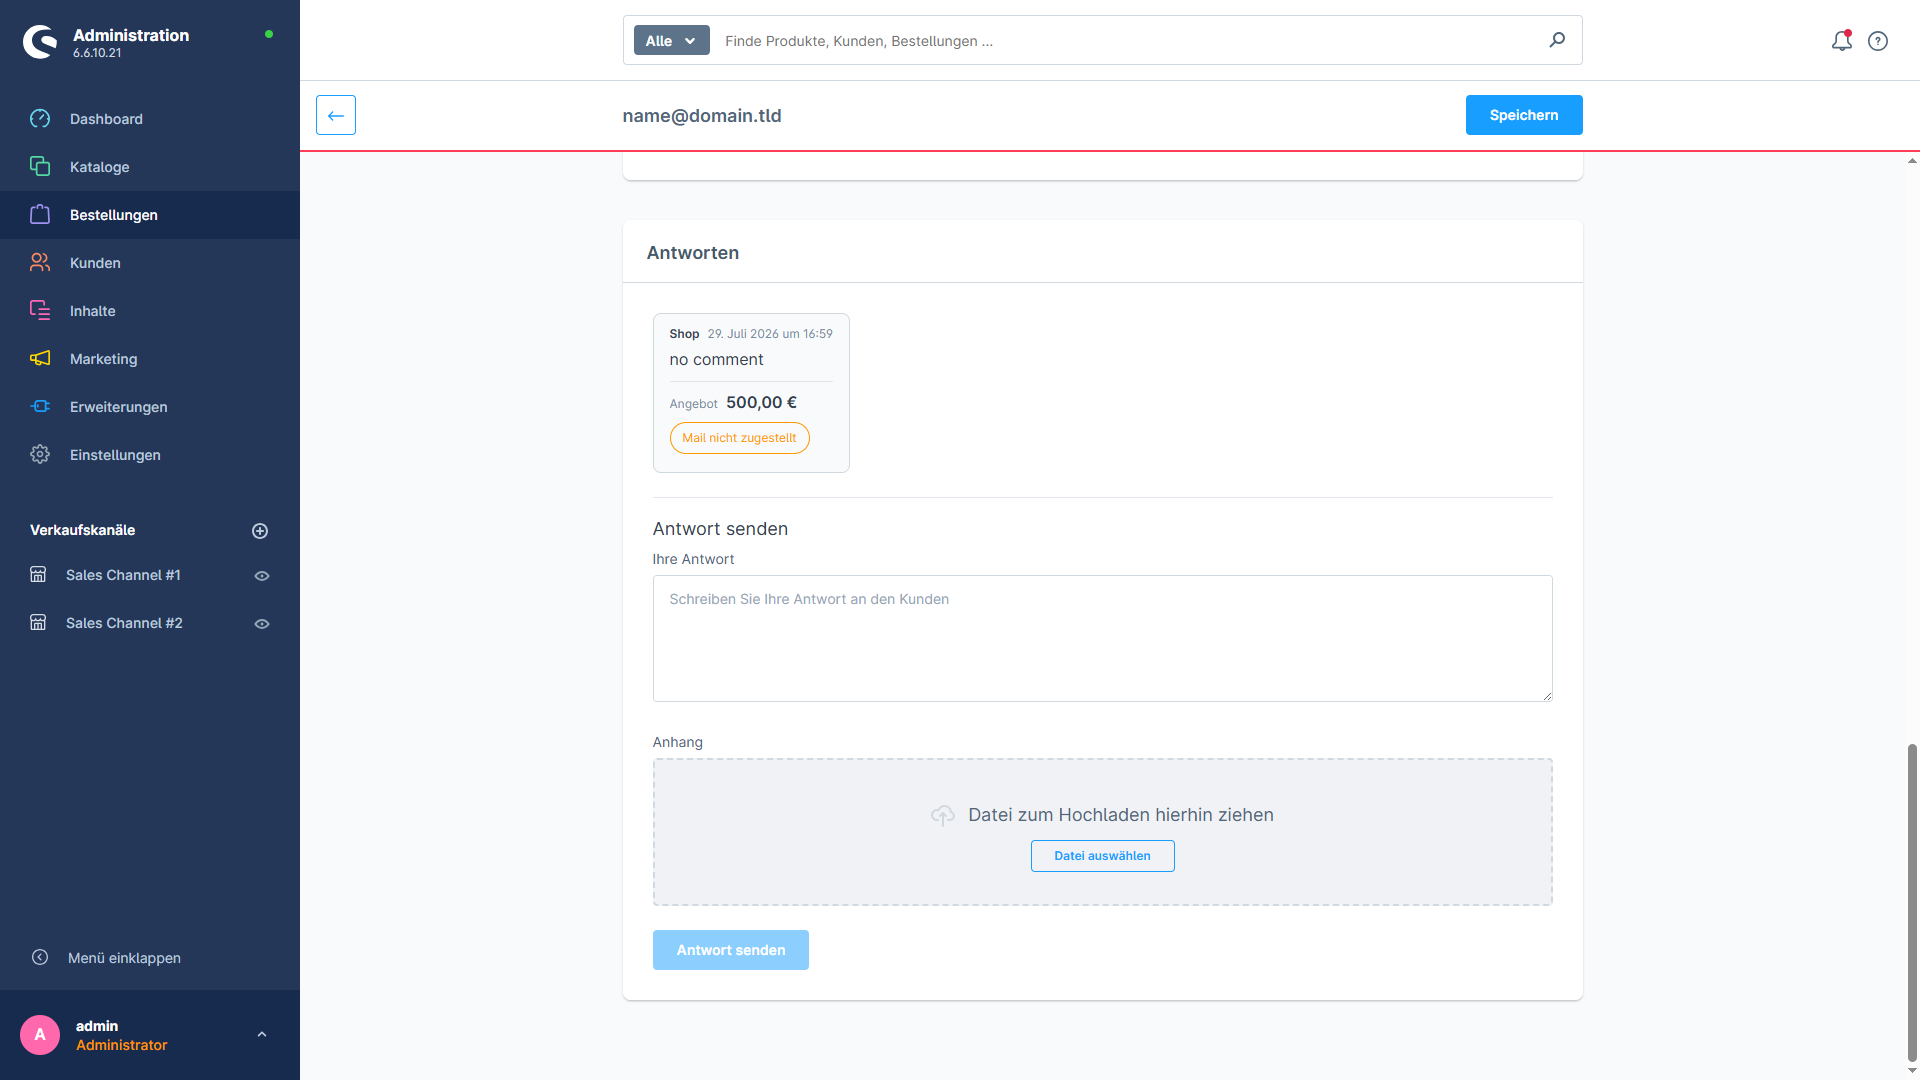Open the notifications bell
The width and height of the screenshot is (1920, 1080).
pyautogui.click(x=1841, y=41)
